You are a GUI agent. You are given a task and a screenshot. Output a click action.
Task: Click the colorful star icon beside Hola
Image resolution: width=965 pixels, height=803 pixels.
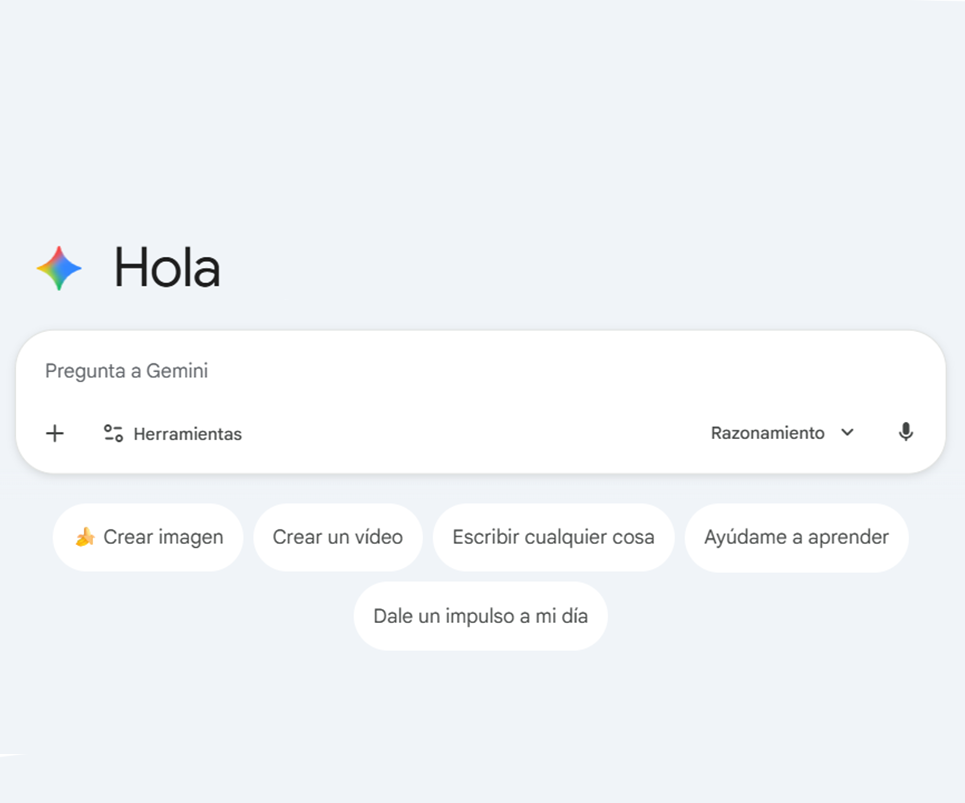click(x=57, y=267)
